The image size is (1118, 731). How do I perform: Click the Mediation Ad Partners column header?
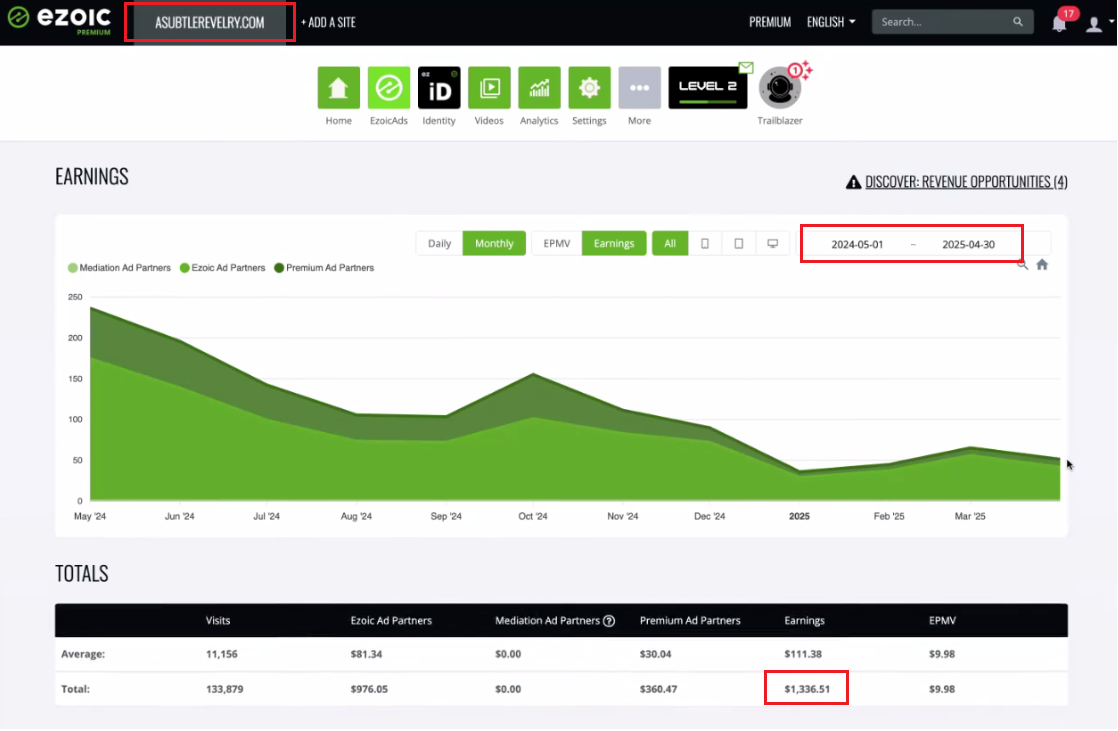pos(548,620)
